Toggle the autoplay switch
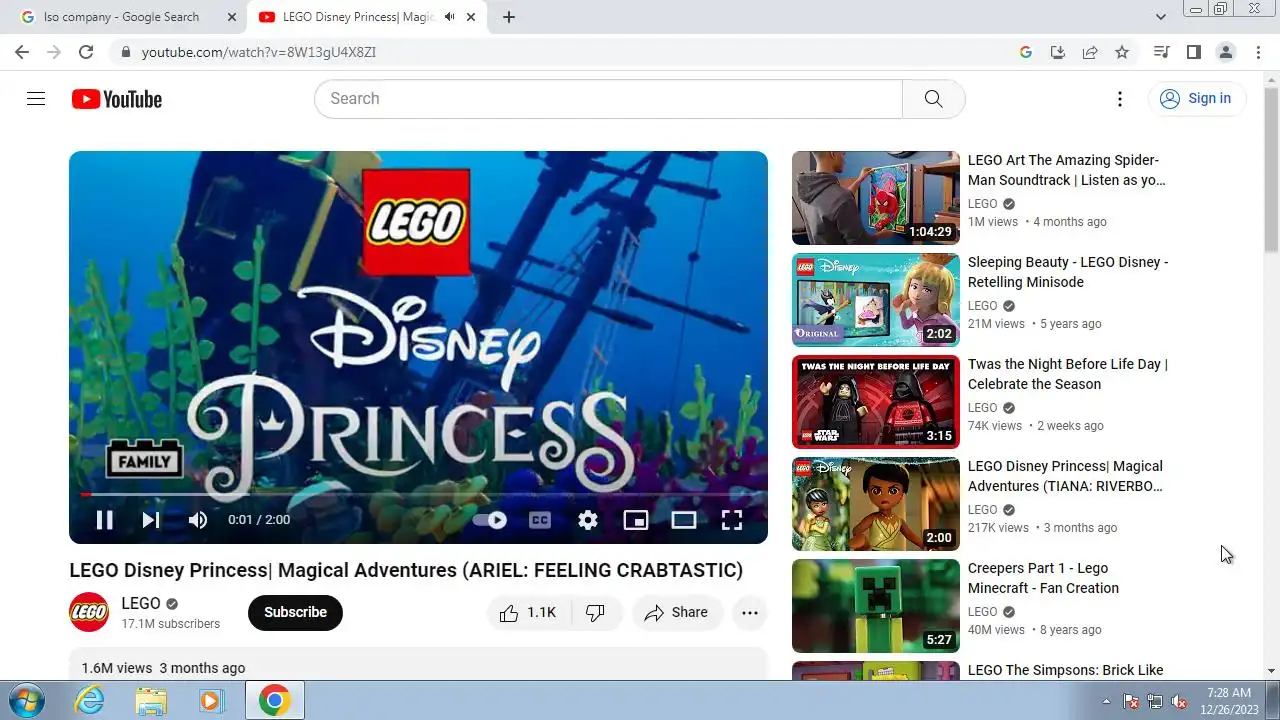This screenshot has height=720, width=1280. coord(490,520)
